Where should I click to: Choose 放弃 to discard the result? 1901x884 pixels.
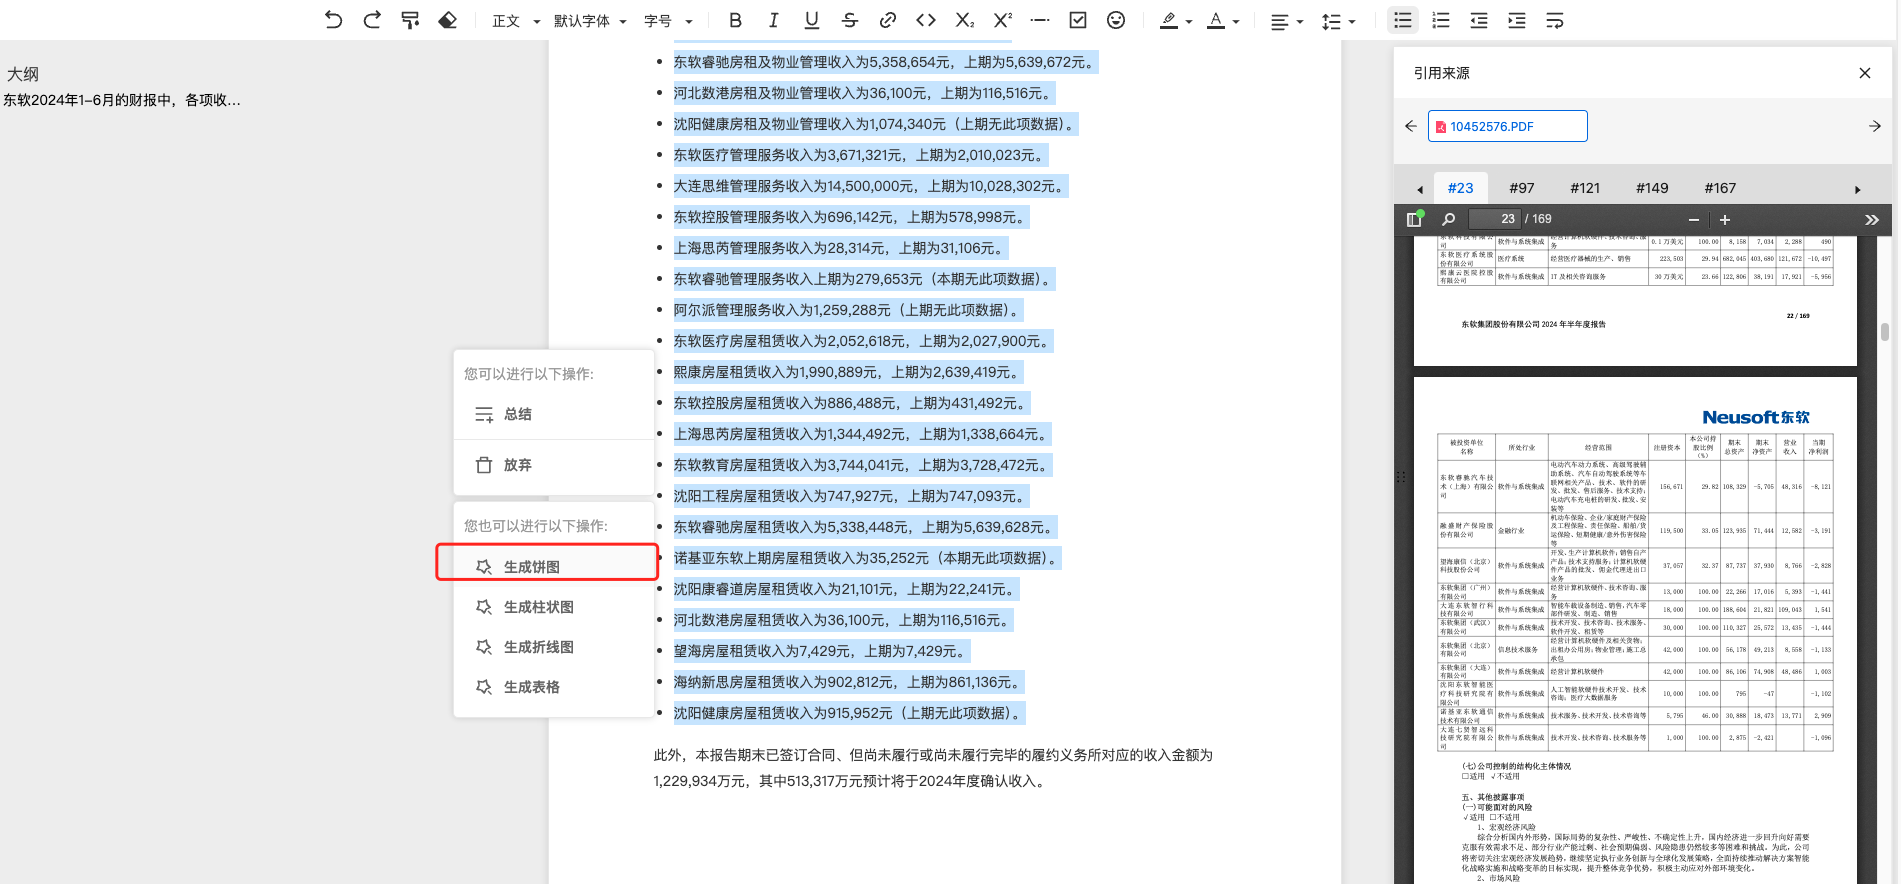click(554, 465)
